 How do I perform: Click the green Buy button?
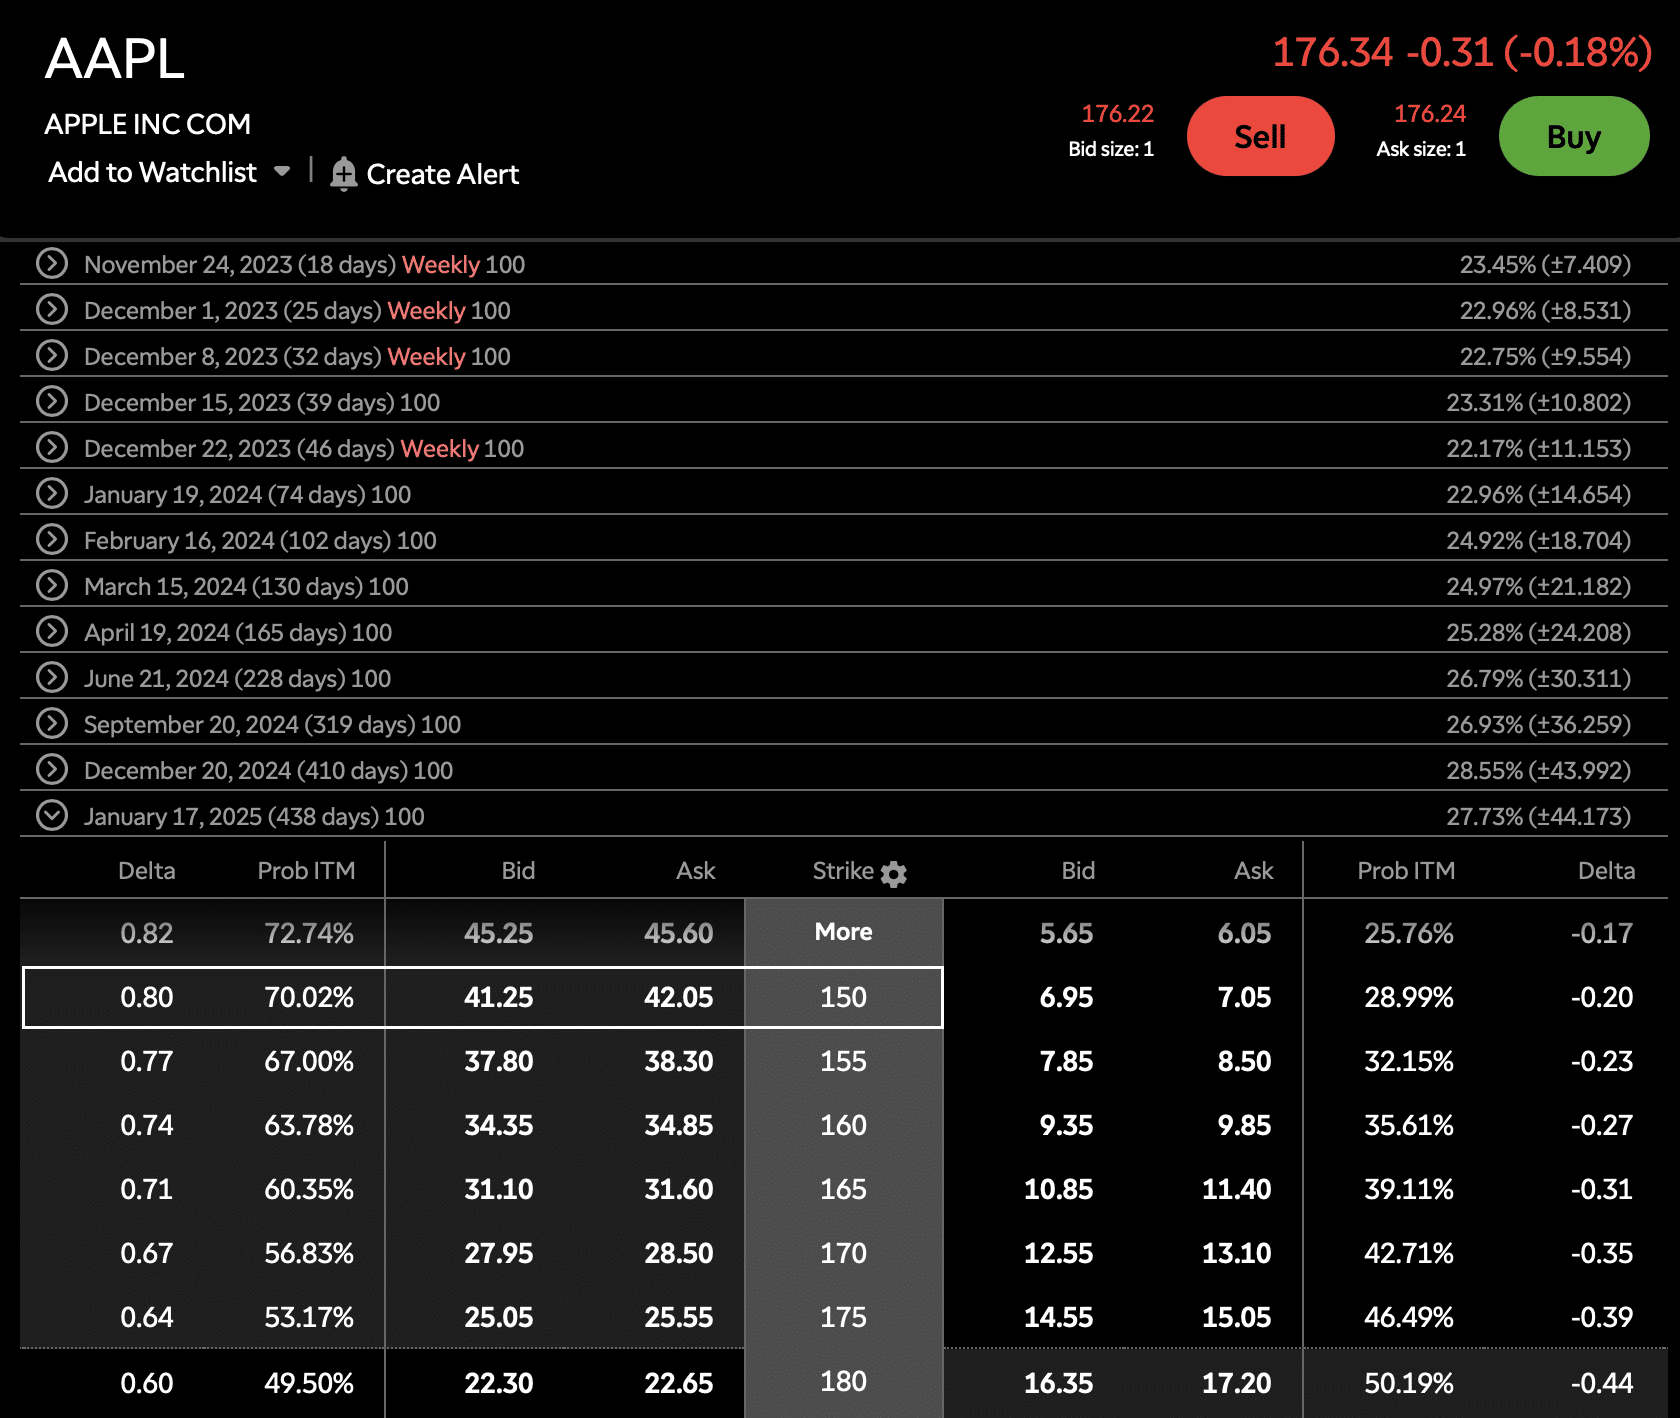1574,136
